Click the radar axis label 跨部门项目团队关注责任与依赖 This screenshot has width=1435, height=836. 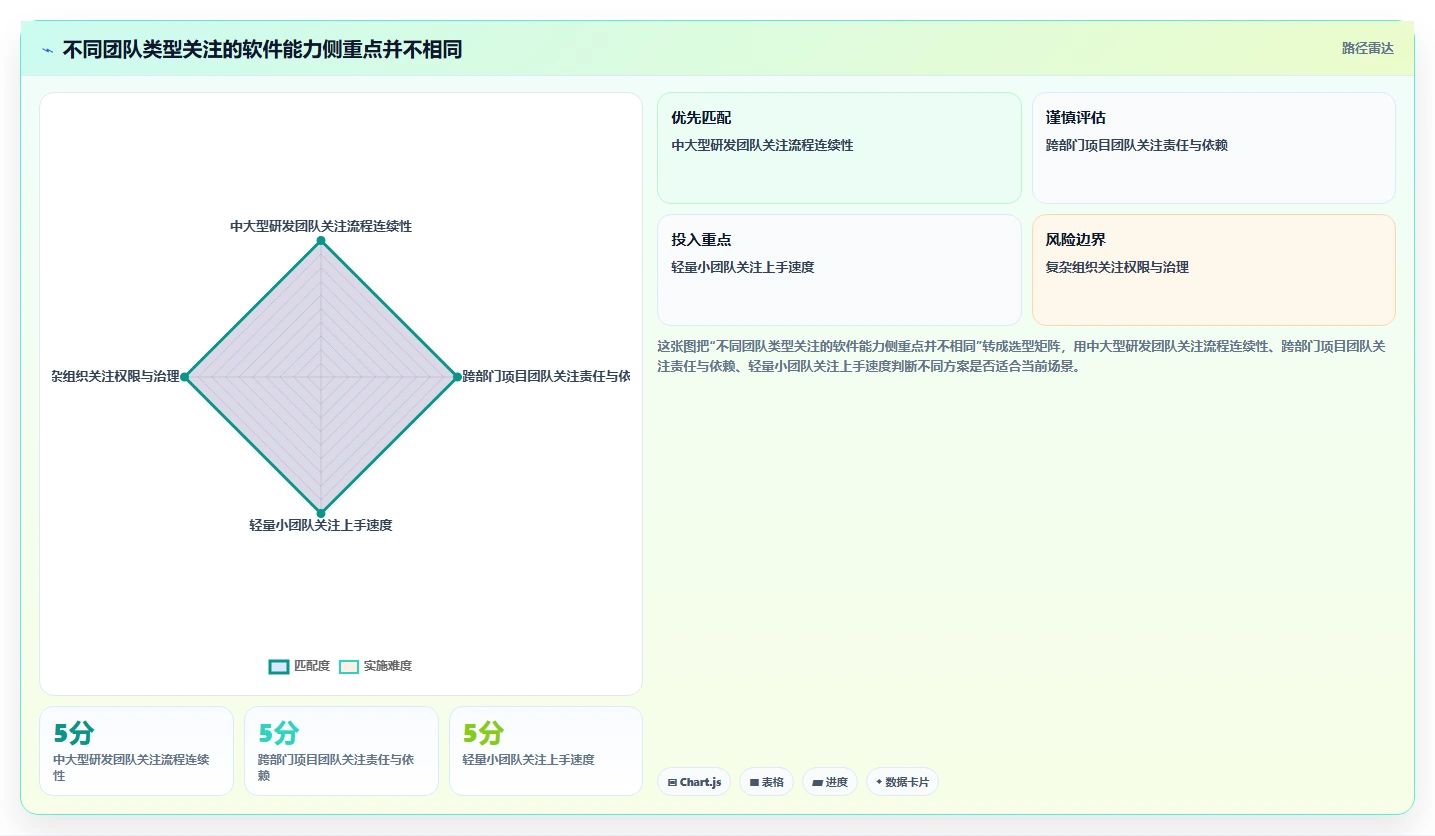(x=546, y=376)
